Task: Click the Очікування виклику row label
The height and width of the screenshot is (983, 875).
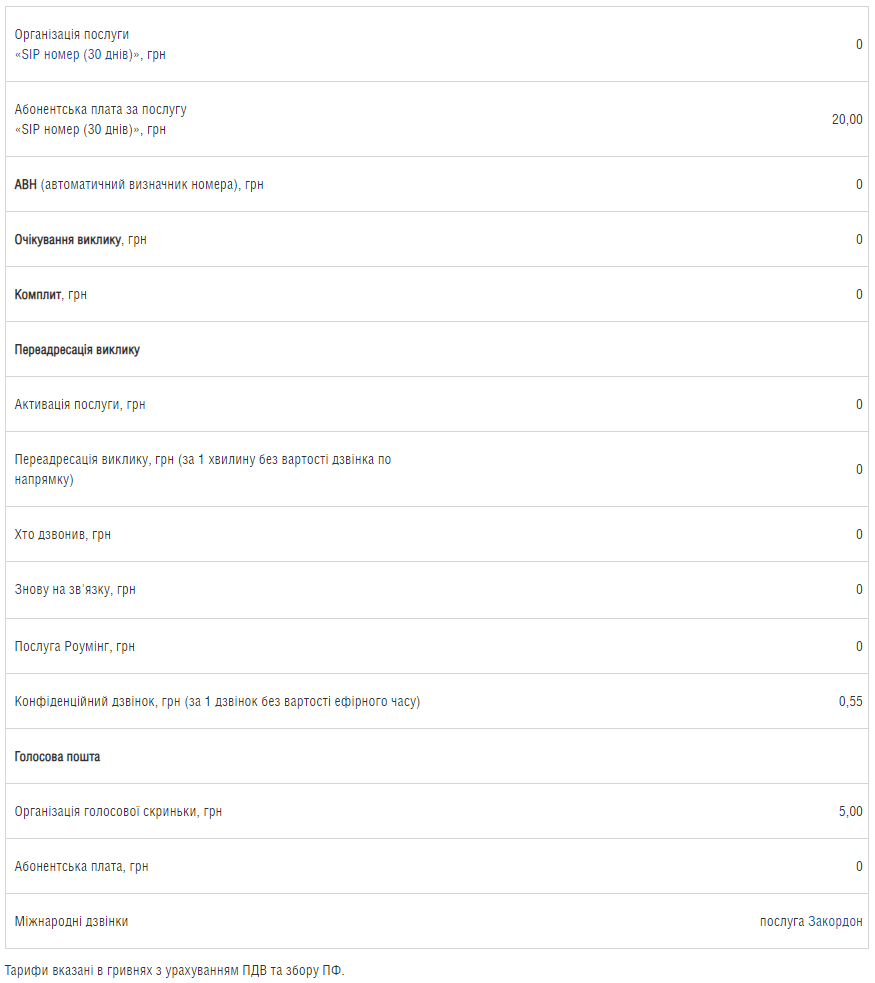Action: [80, 239]
